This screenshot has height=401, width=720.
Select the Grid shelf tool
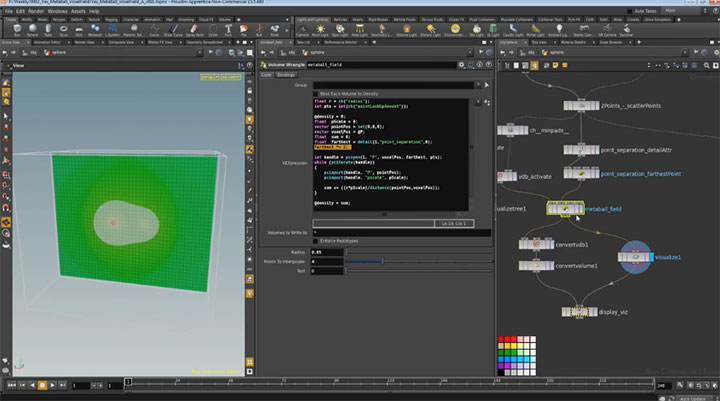point(79,30)
